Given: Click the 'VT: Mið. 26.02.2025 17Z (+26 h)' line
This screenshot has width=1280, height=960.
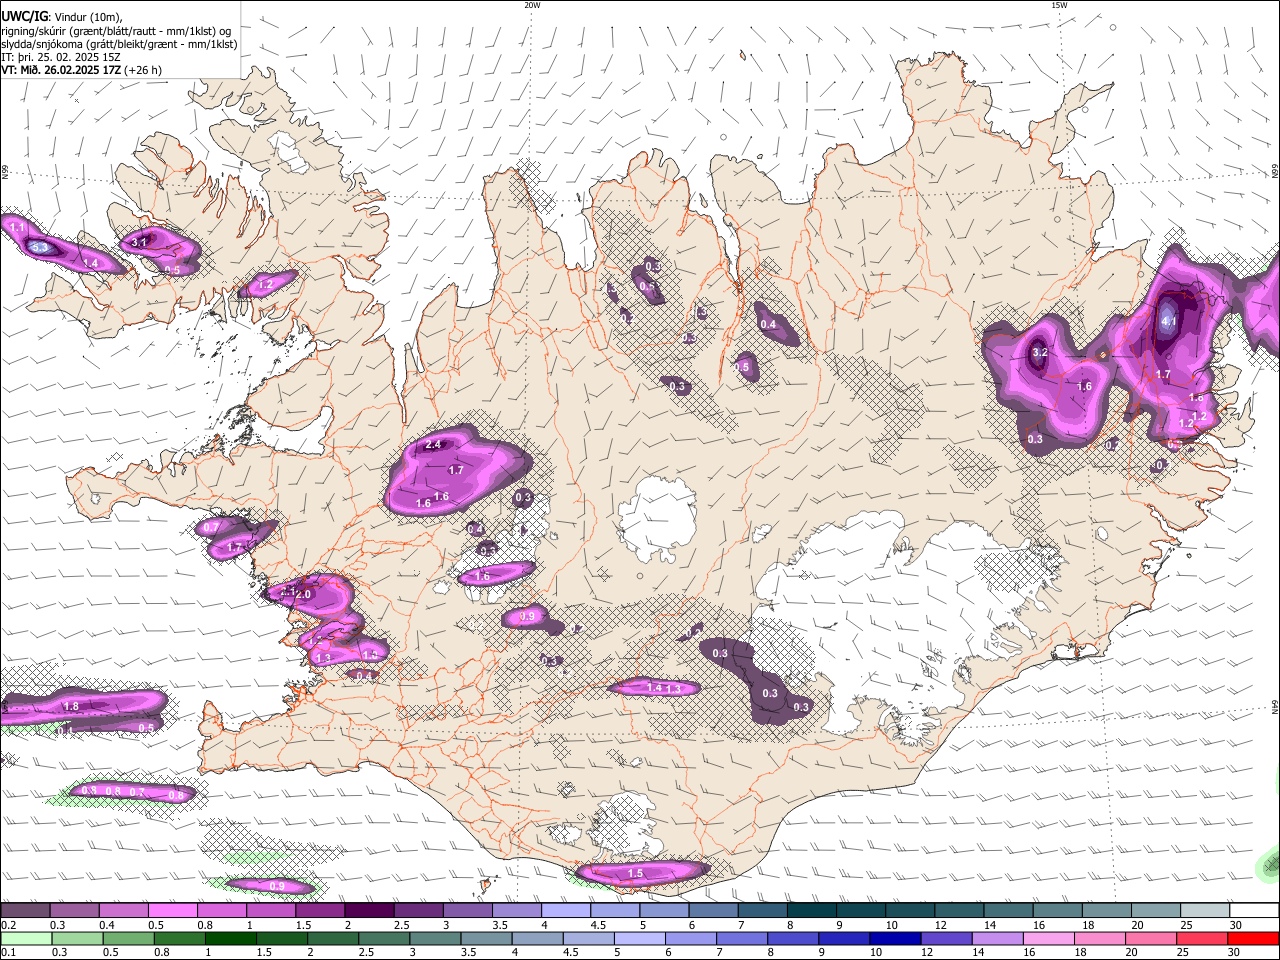Looking at the screenshot, I should point(81,70).
